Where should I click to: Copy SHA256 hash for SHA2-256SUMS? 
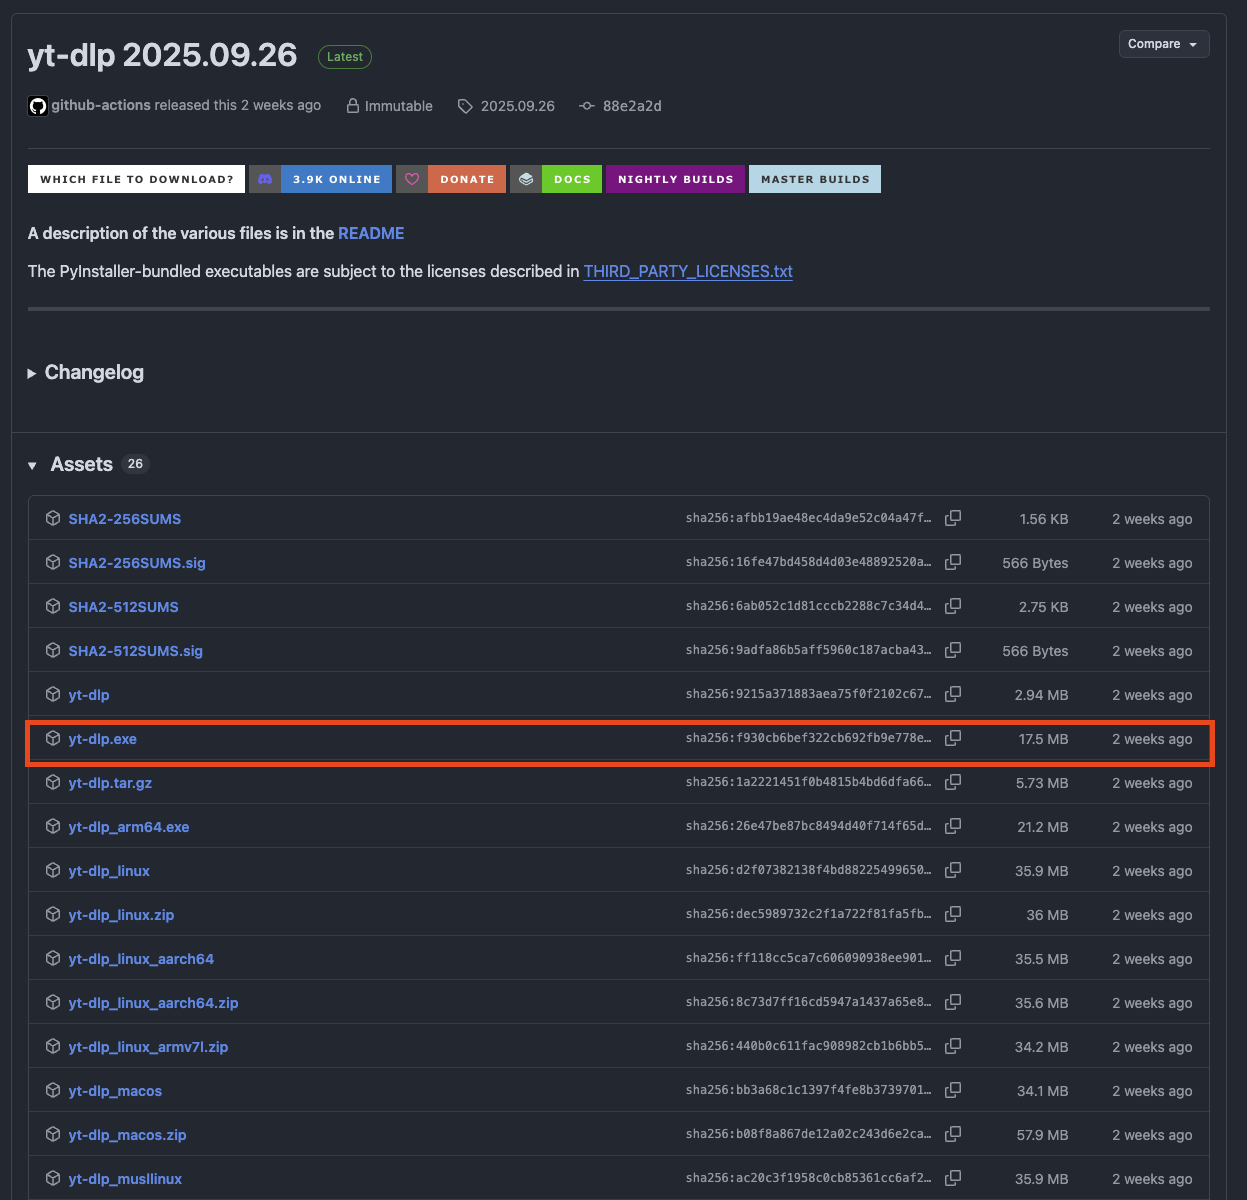[x=953, y=518]
